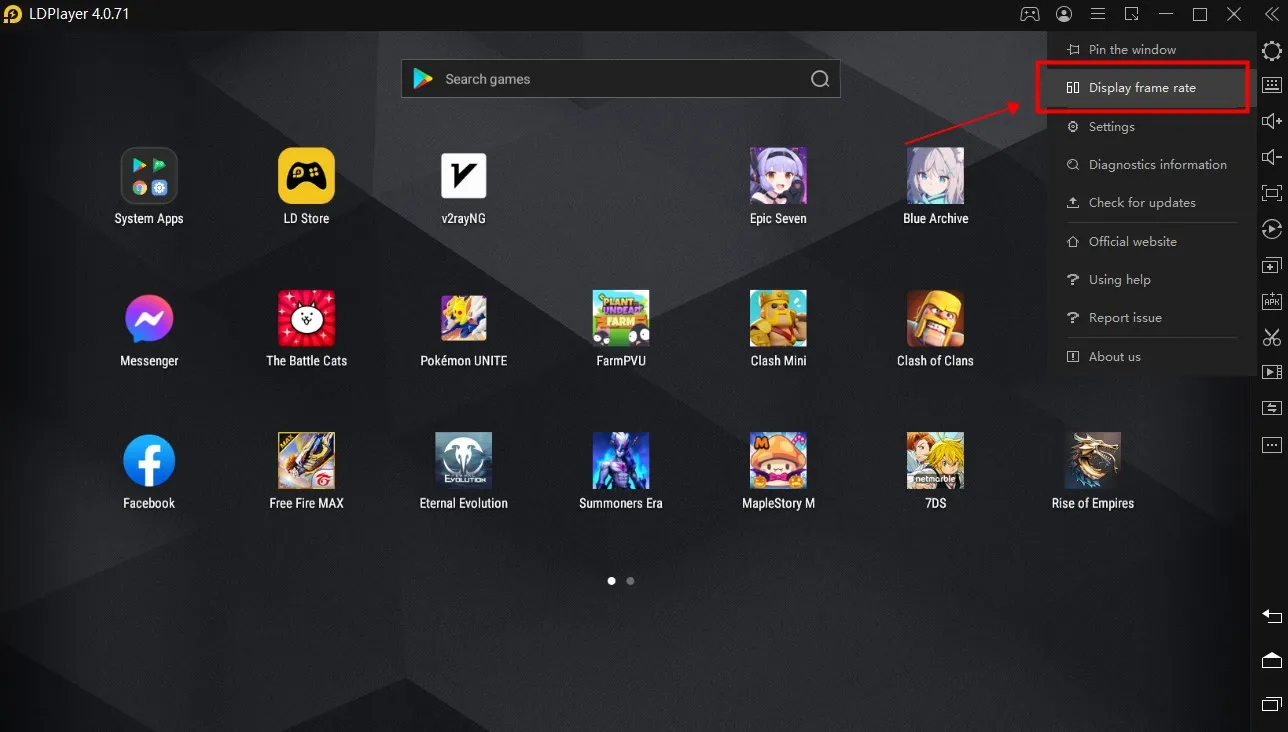1288x732 pixels.
Task: Launch Eternal Evolution
Action: tap(464, 461)
